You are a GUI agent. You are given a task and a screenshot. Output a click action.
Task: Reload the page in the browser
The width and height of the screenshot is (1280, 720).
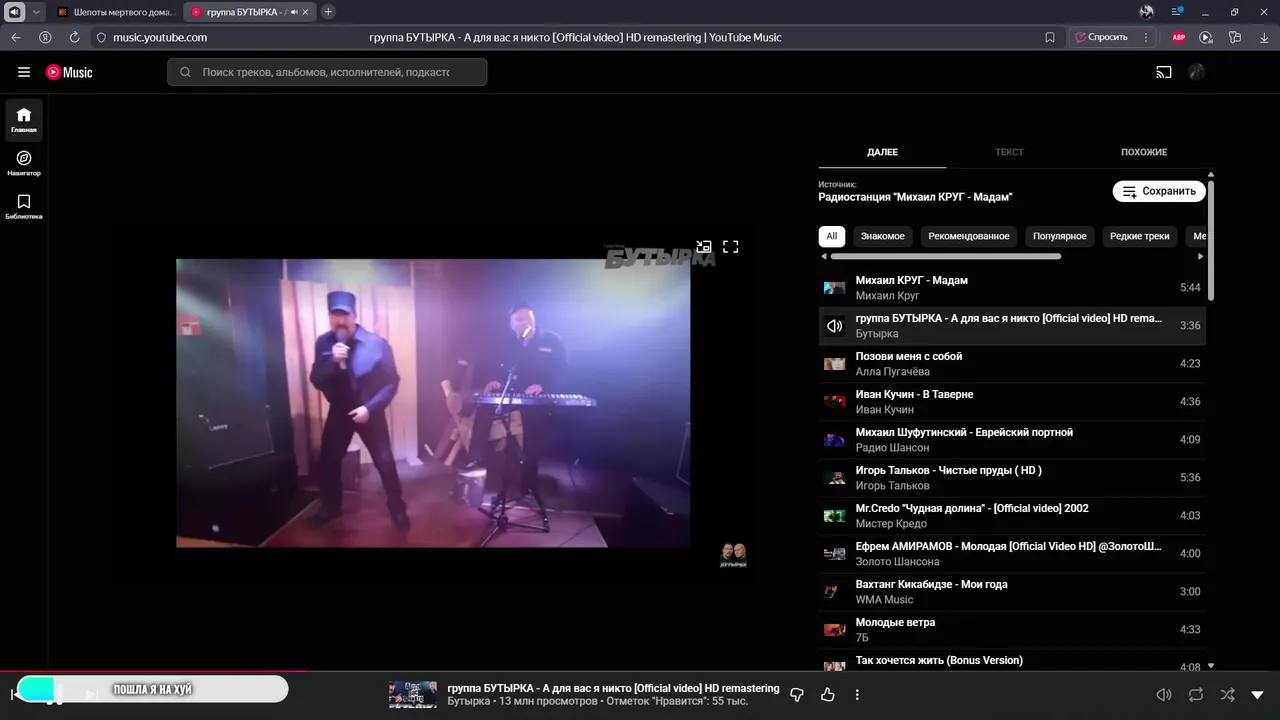click(x=74, y=37)
